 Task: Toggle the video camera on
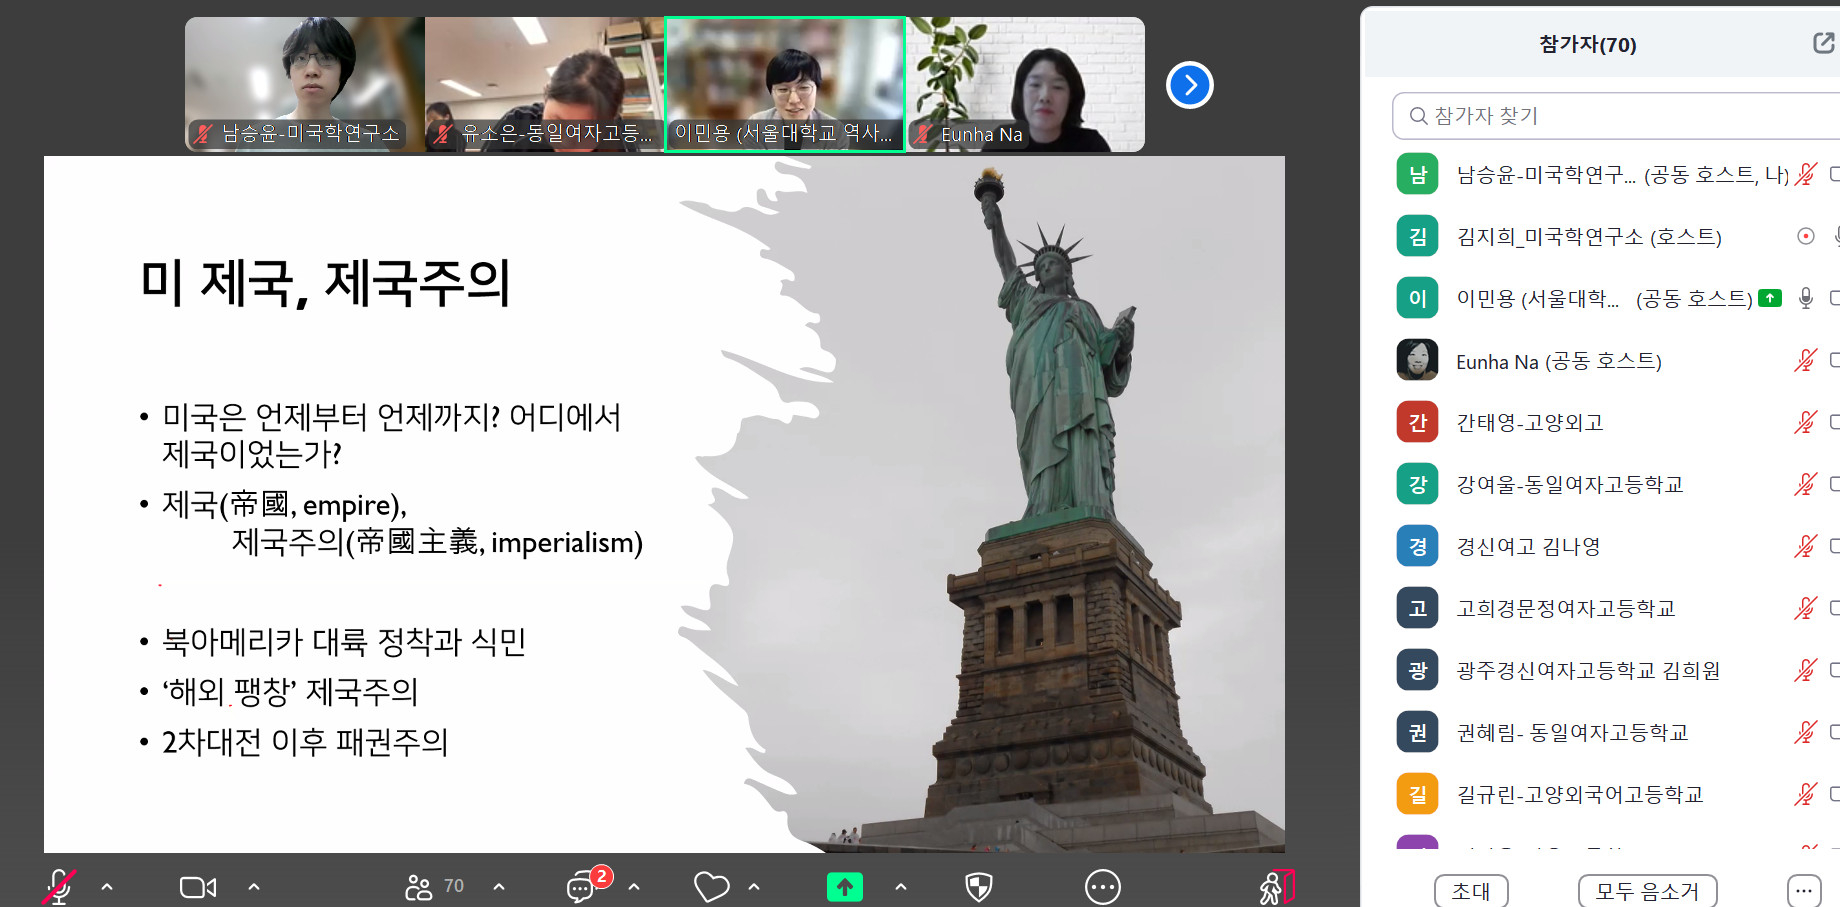click(198, 887)
